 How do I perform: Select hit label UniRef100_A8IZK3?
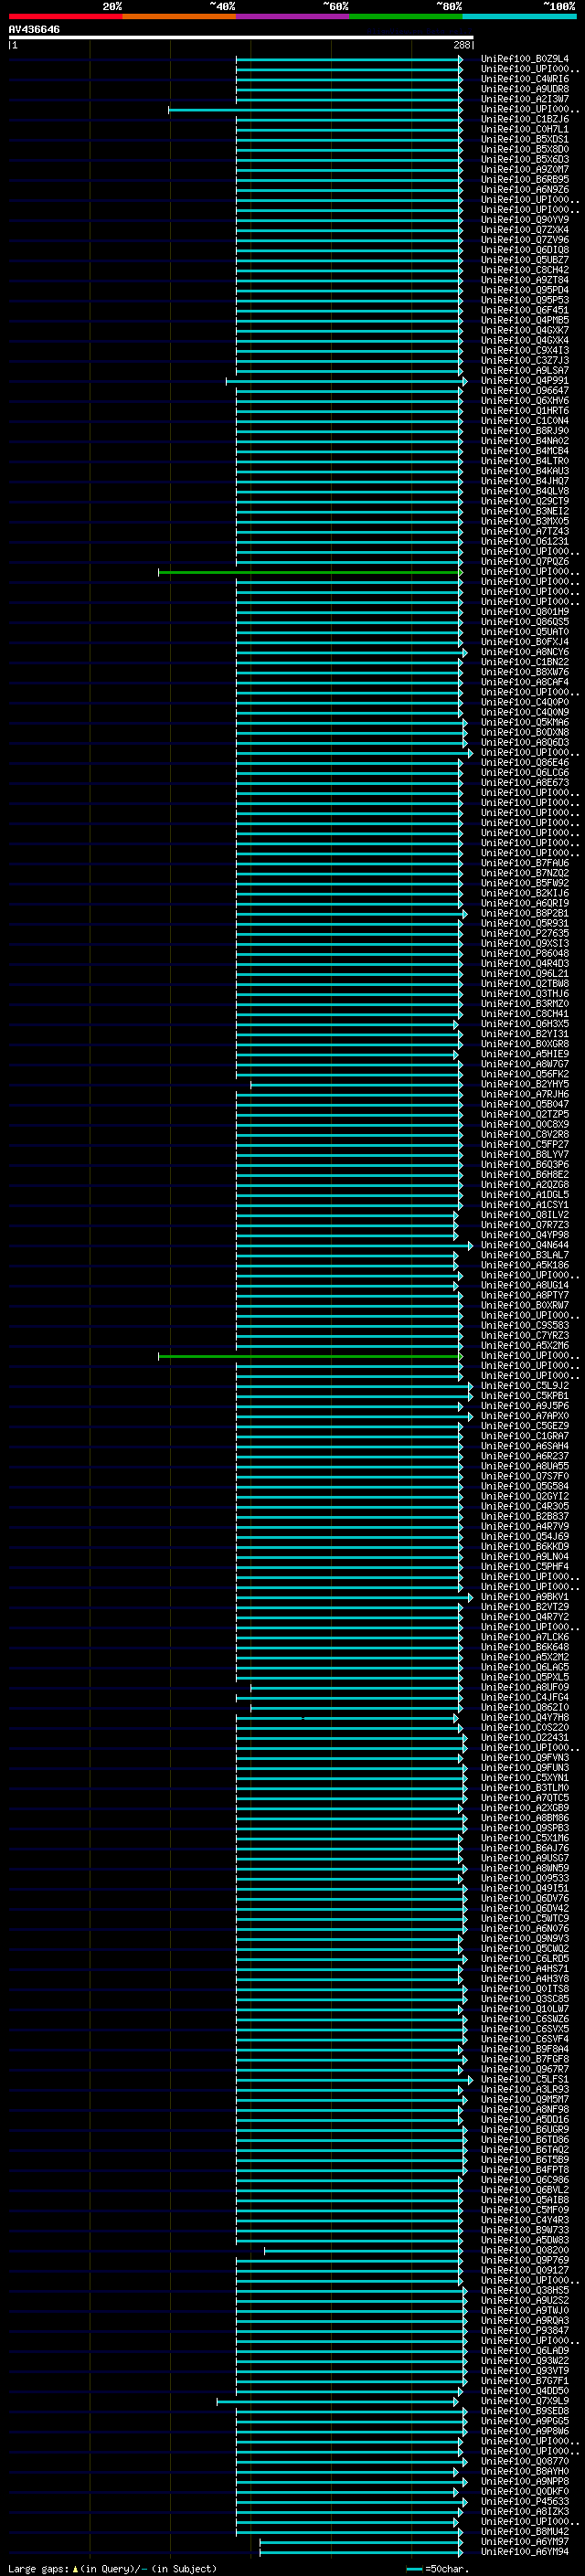525,2511
